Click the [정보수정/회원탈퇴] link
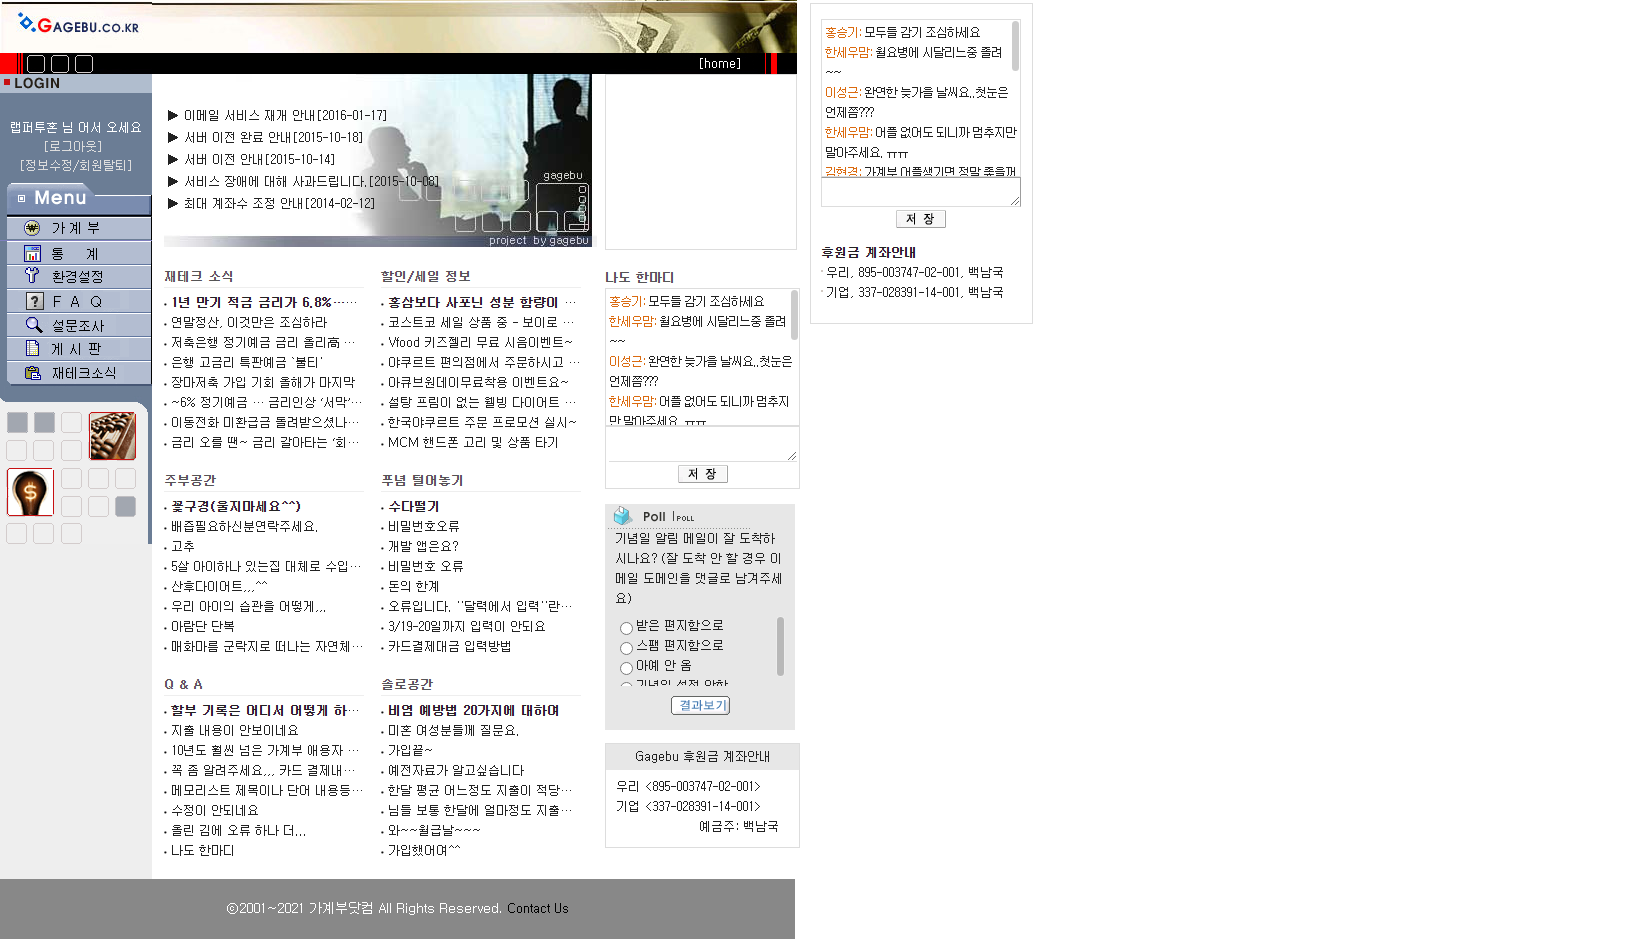The image size is (1630, 939). 76,165
